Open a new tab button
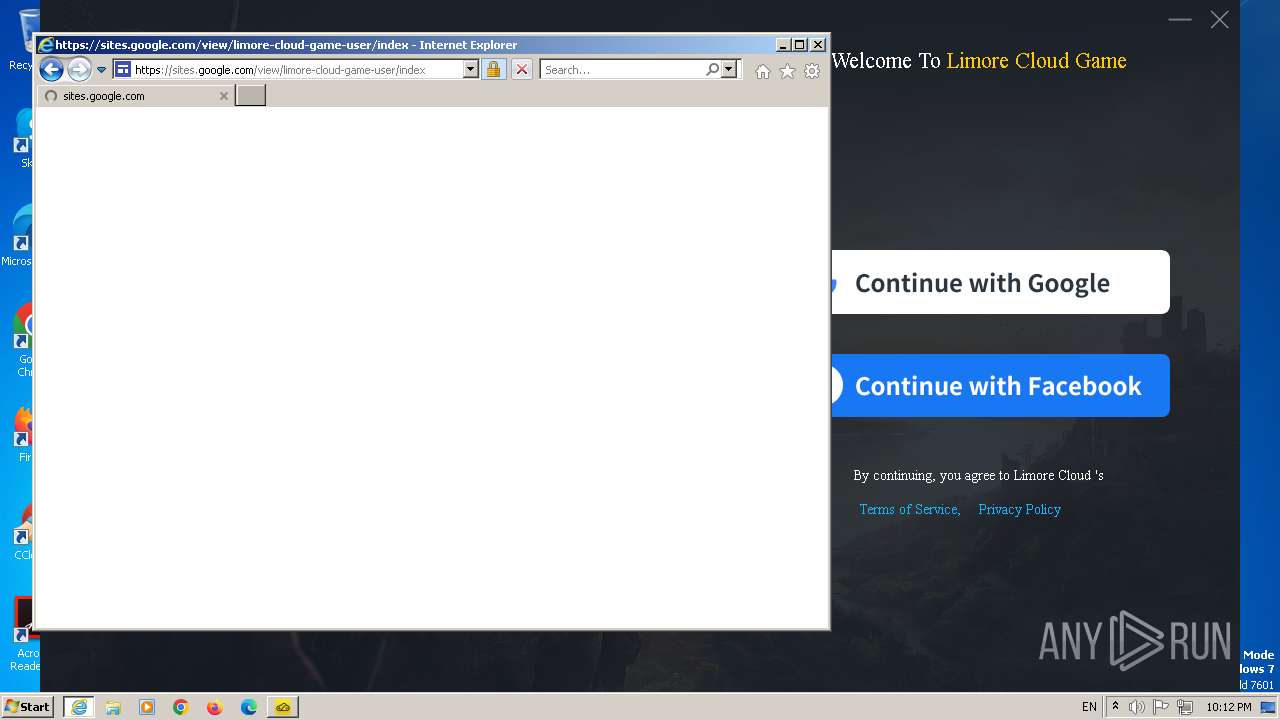 250,95
